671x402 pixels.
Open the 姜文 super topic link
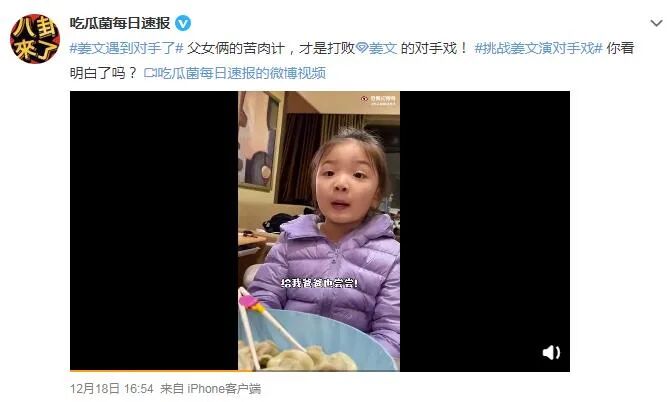pyautogui.click(x=383, y=48)
